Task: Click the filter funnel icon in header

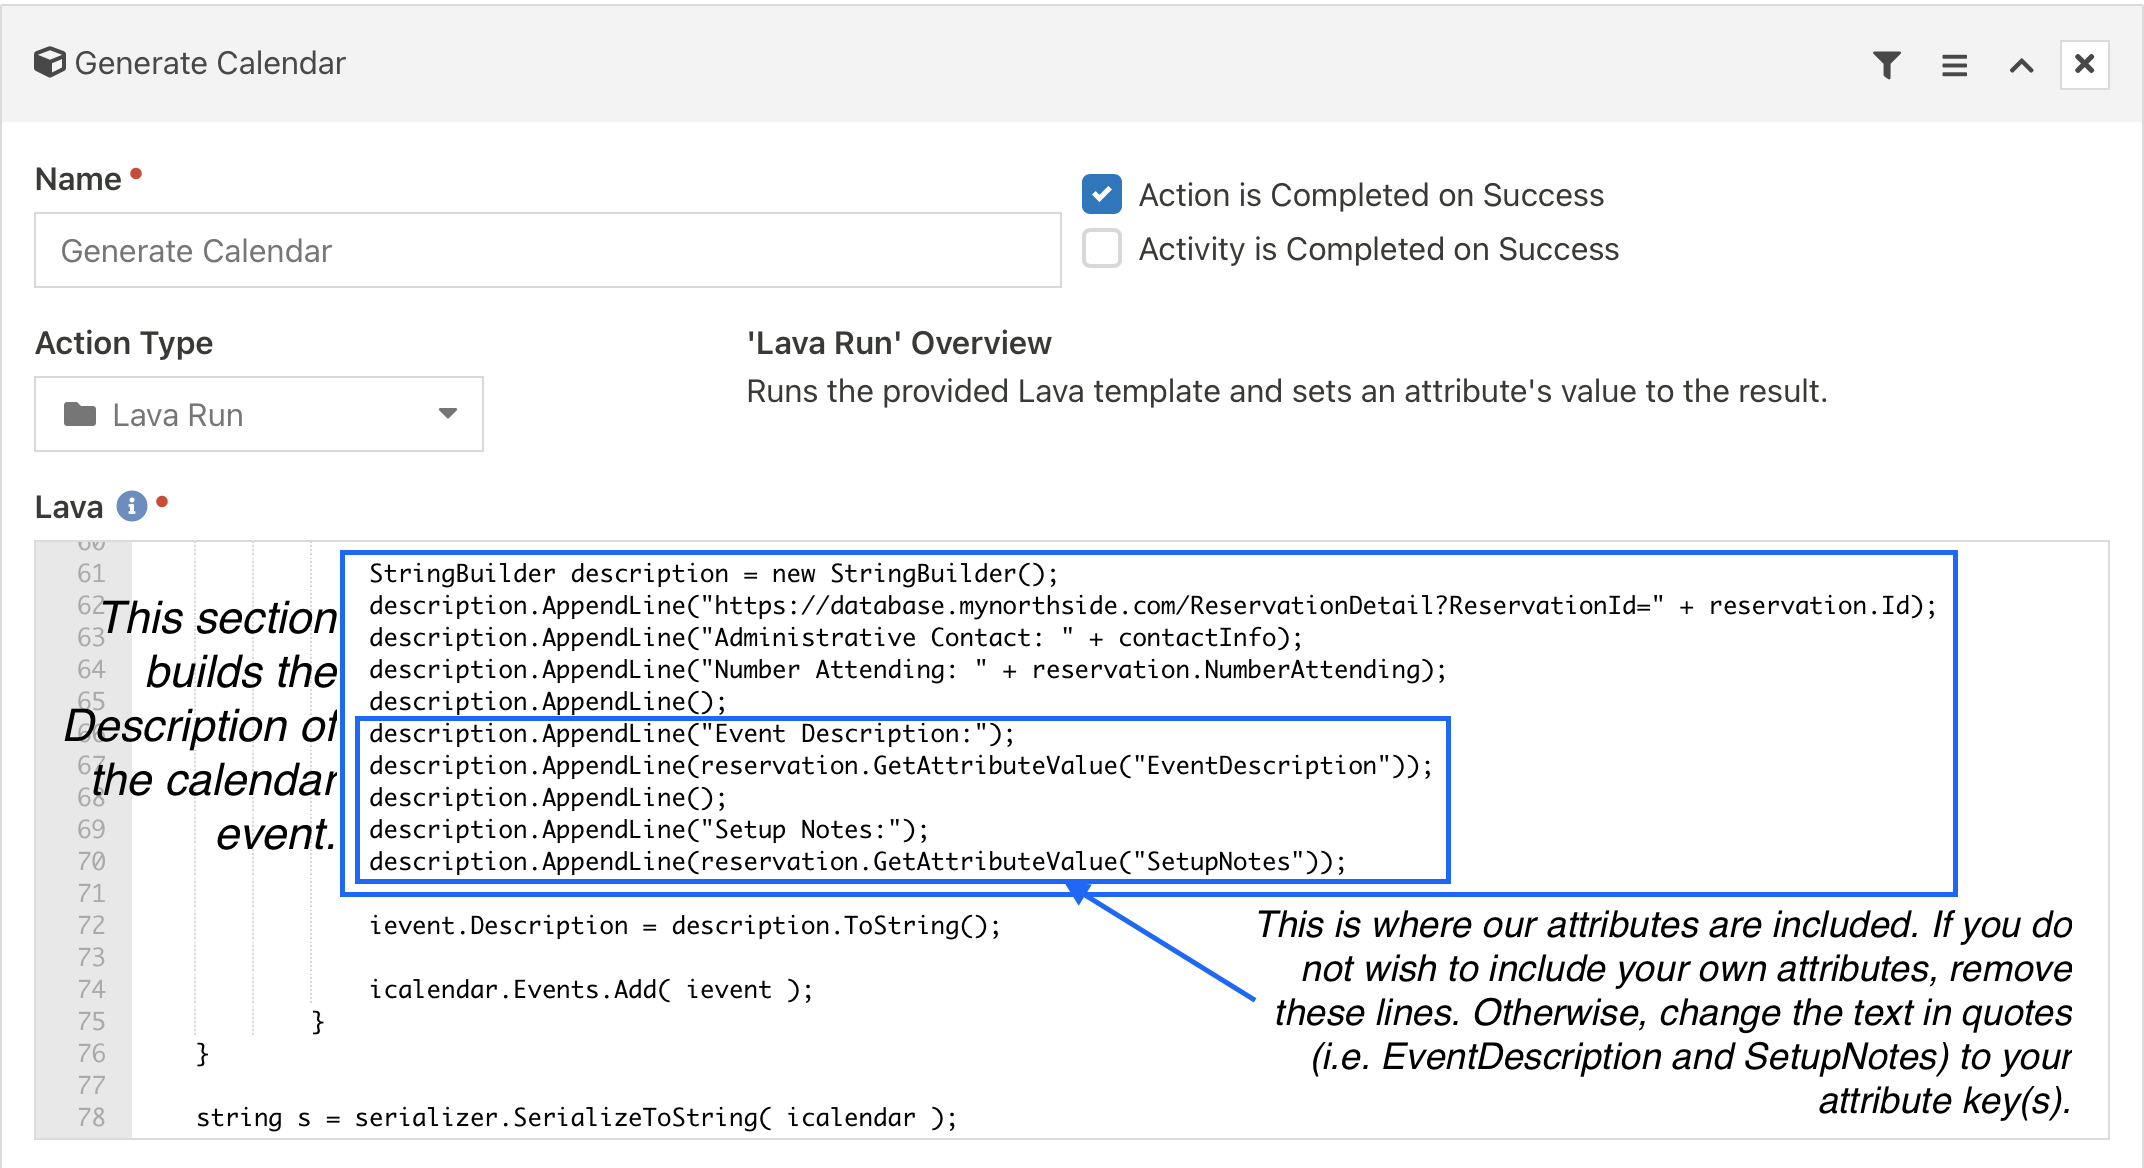Action: tap(1887, 65)
